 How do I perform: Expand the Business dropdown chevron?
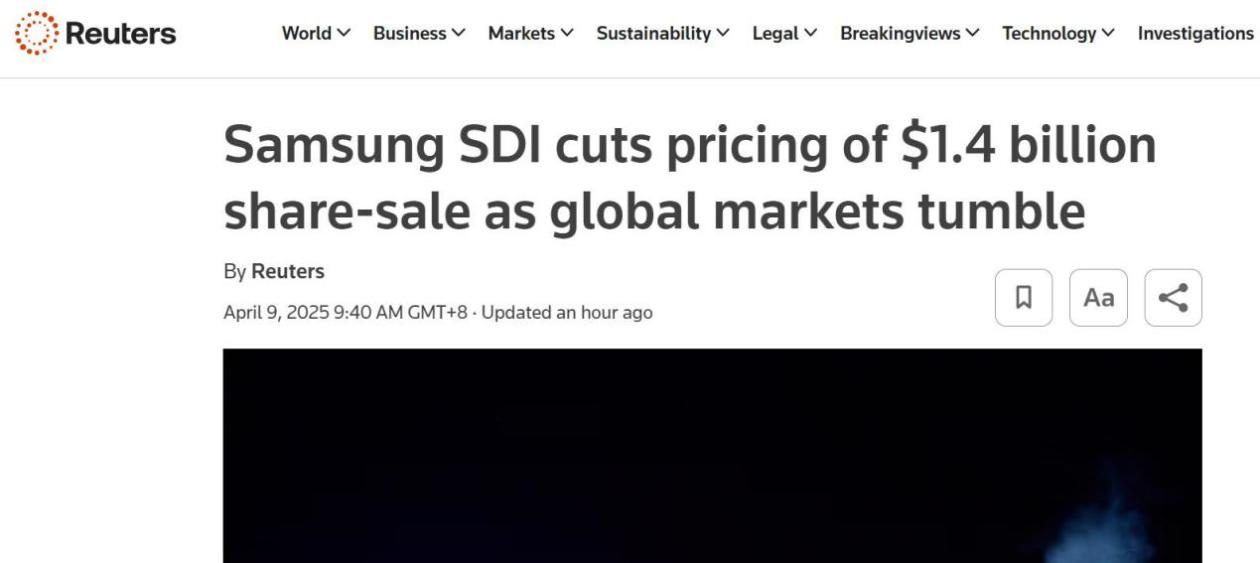click(459, 33)
